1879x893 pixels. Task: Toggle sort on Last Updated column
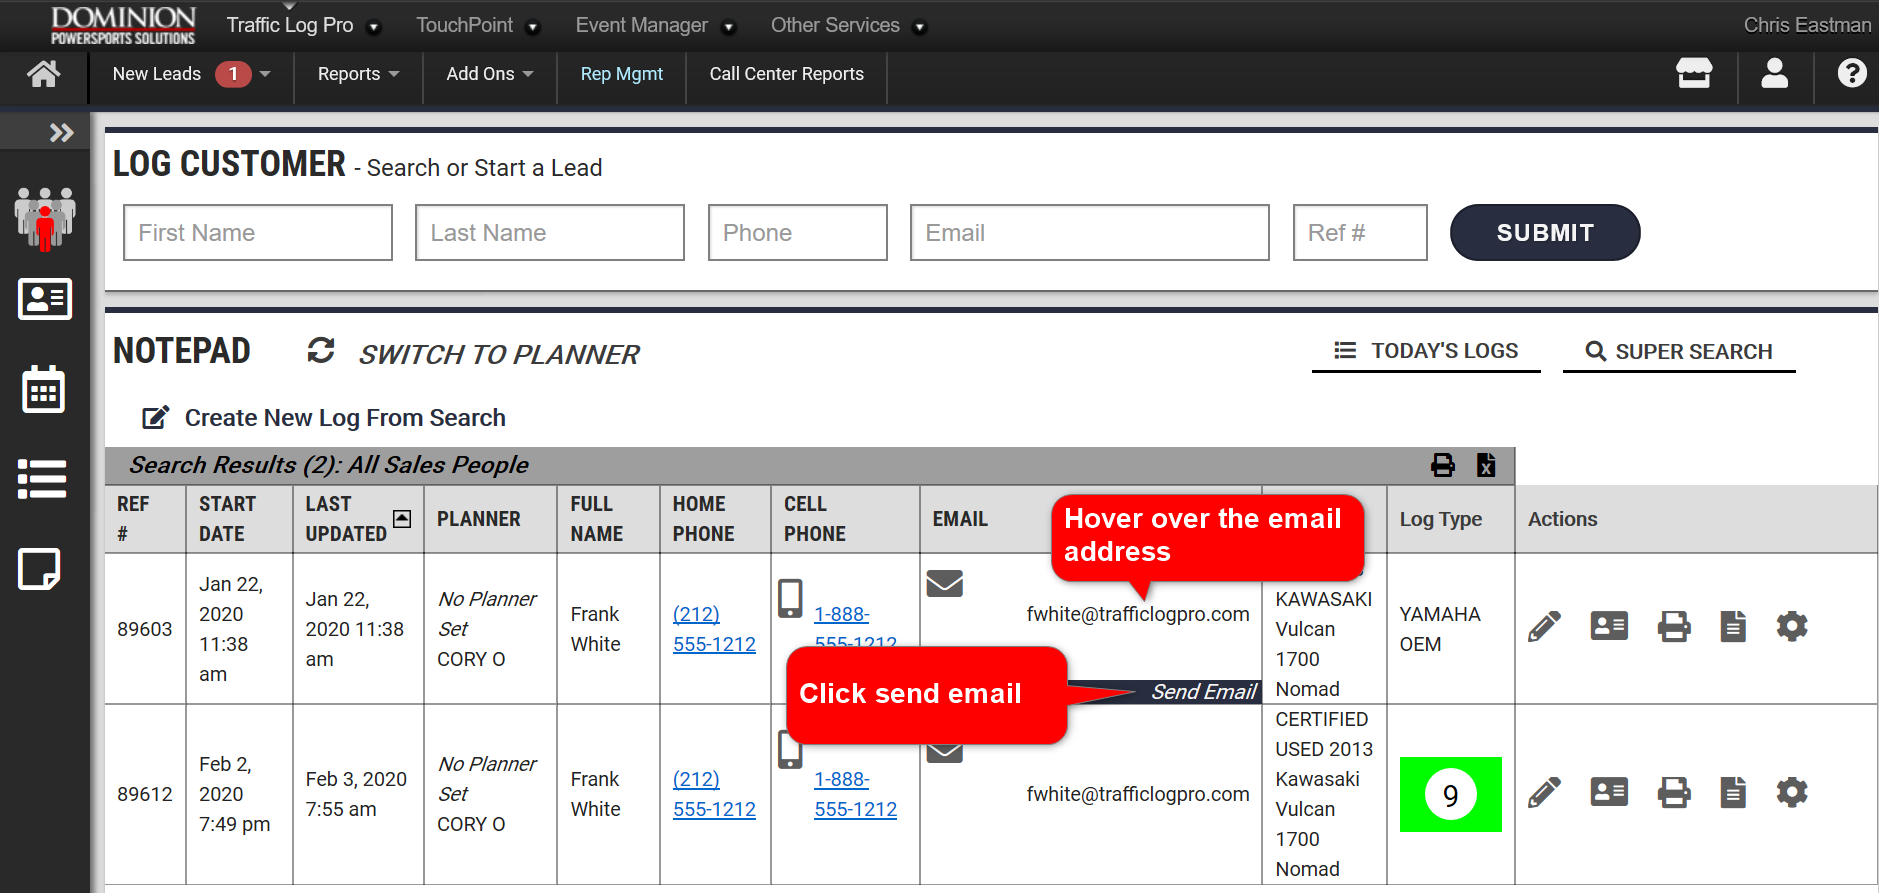[402, 518]
